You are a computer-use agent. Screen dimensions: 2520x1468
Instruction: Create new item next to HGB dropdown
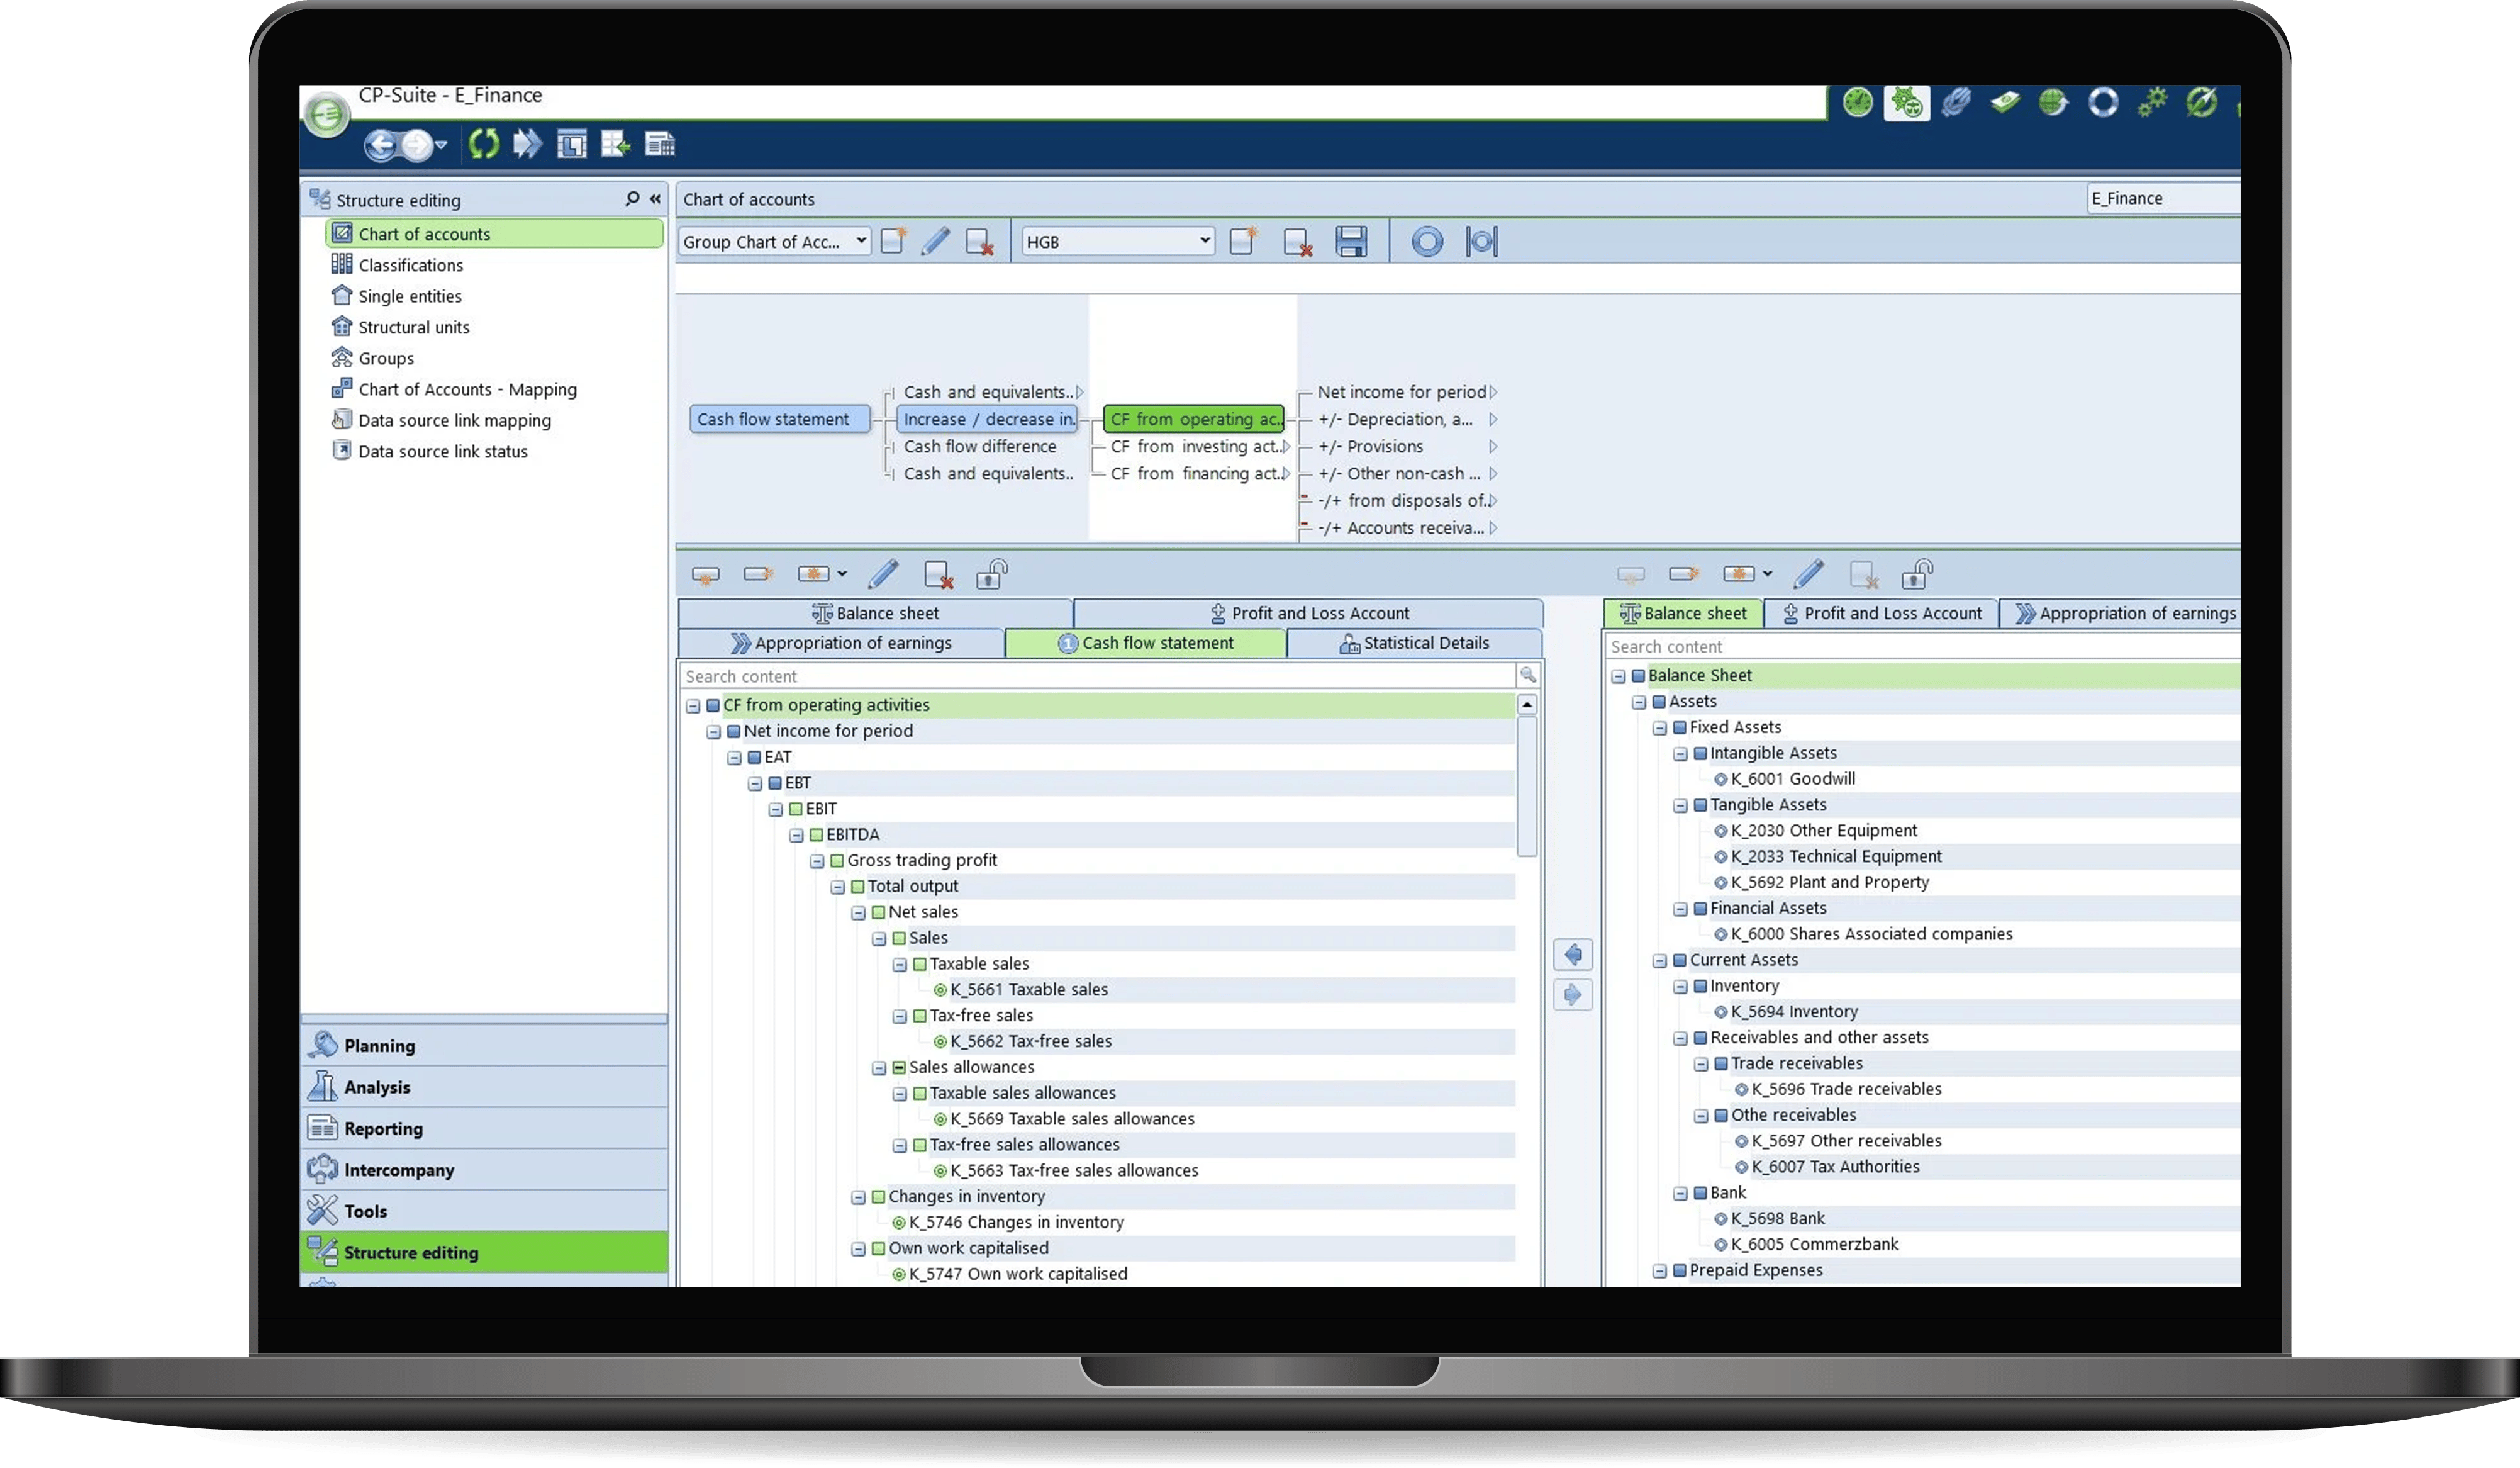tap(1243, 241)
